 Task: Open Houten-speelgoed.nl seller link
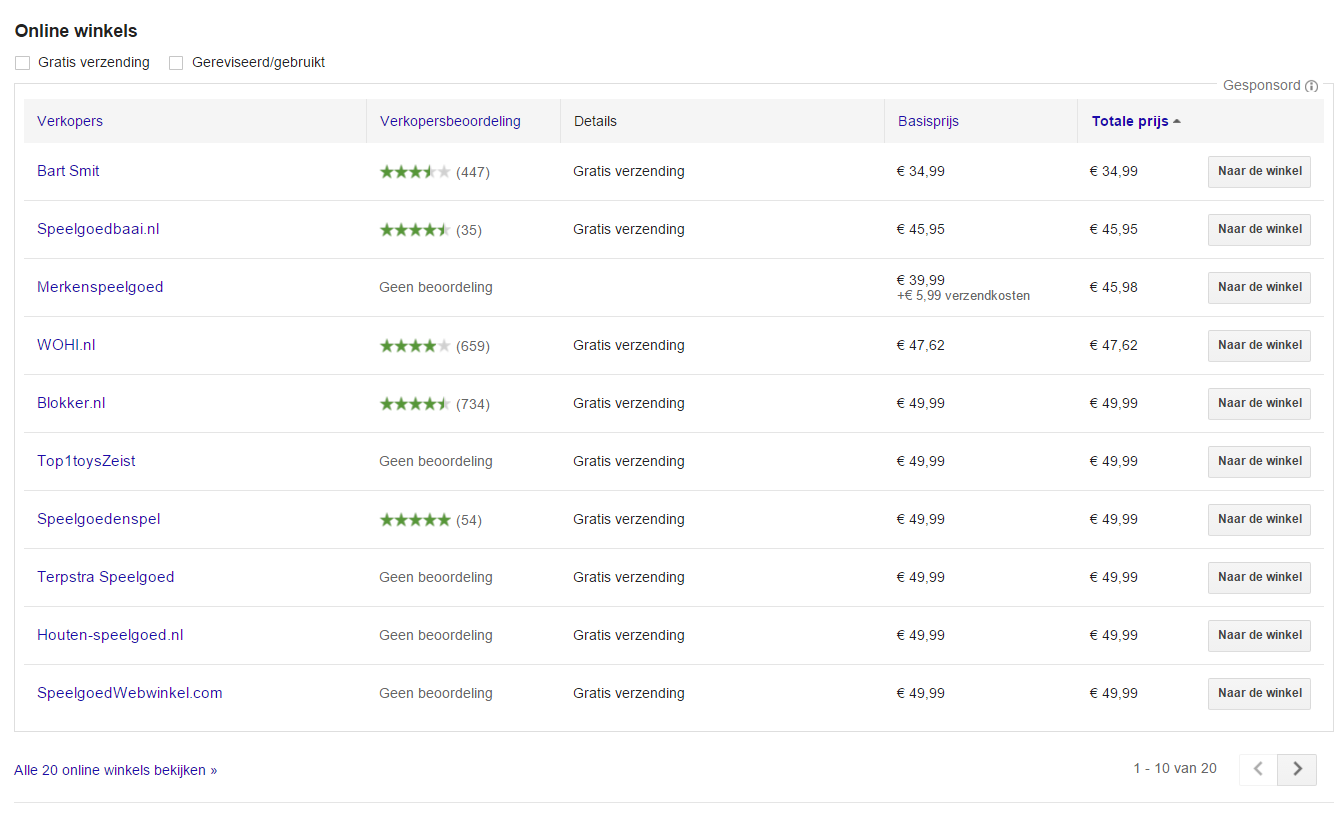(110, 635)
